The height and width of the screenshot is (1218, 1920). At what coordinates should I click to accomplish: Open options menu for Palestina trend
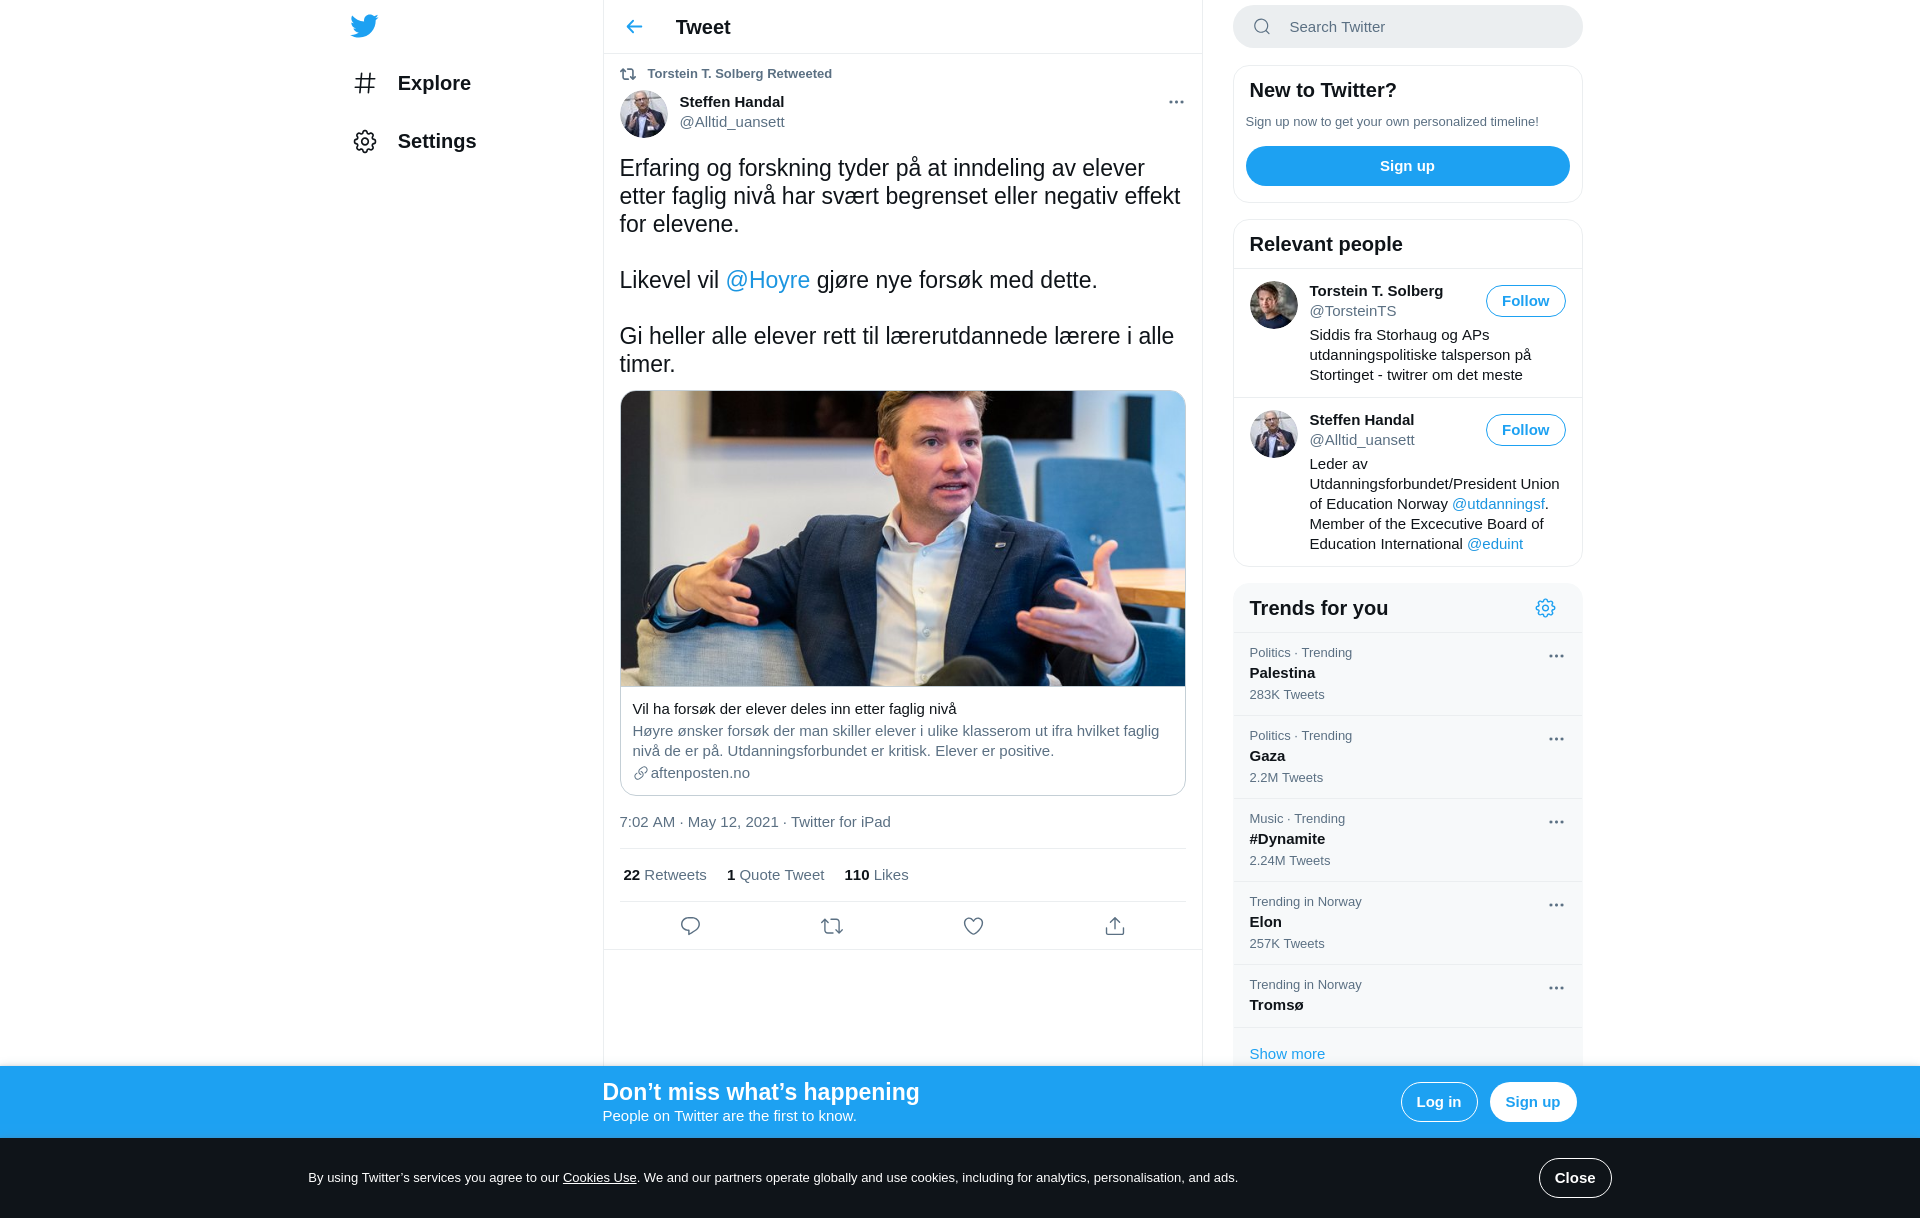coord(1556,656)
